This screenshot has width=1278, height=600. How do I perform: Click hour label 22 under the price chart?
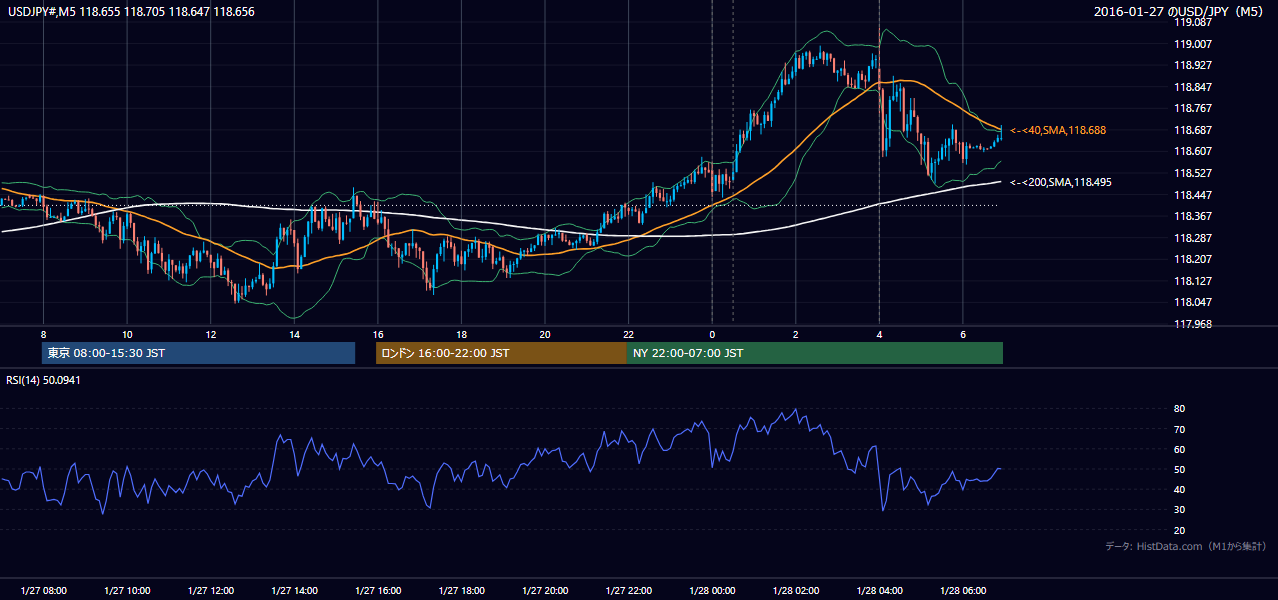[628, 334]
